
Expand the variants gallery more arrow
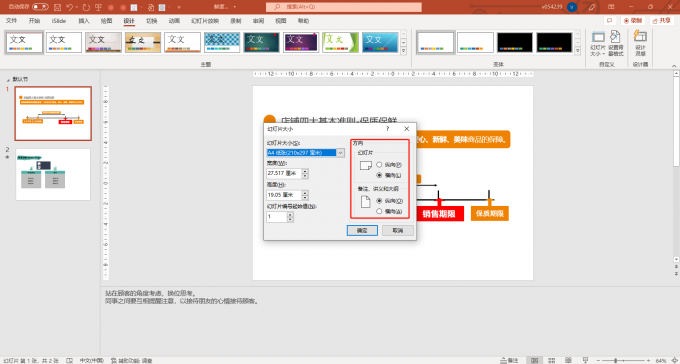tap(577, 51)
